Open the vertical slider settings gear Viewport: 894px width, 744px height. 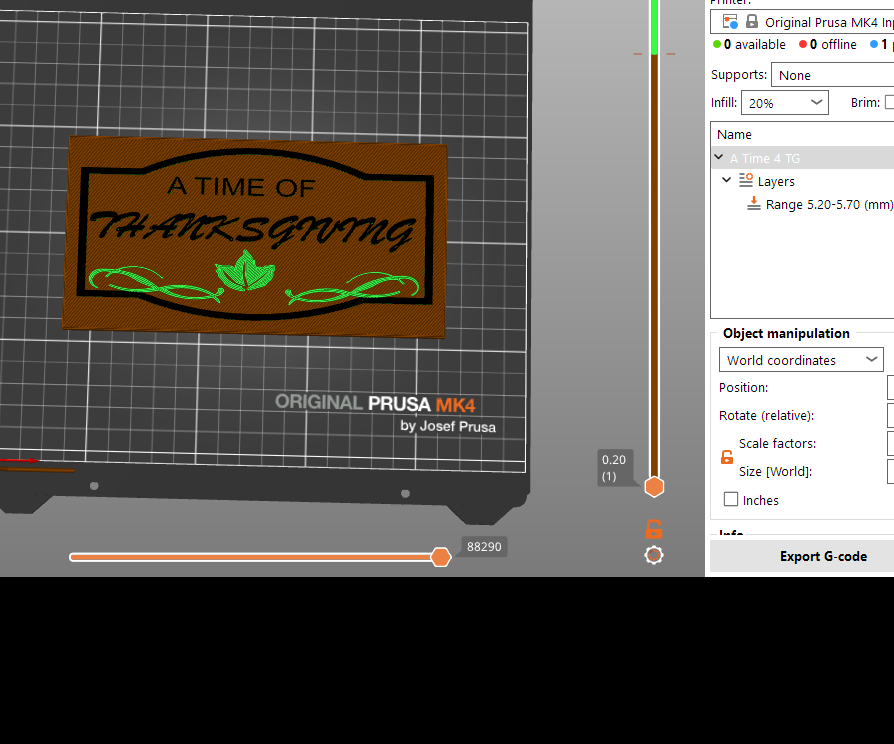[654, 555]
